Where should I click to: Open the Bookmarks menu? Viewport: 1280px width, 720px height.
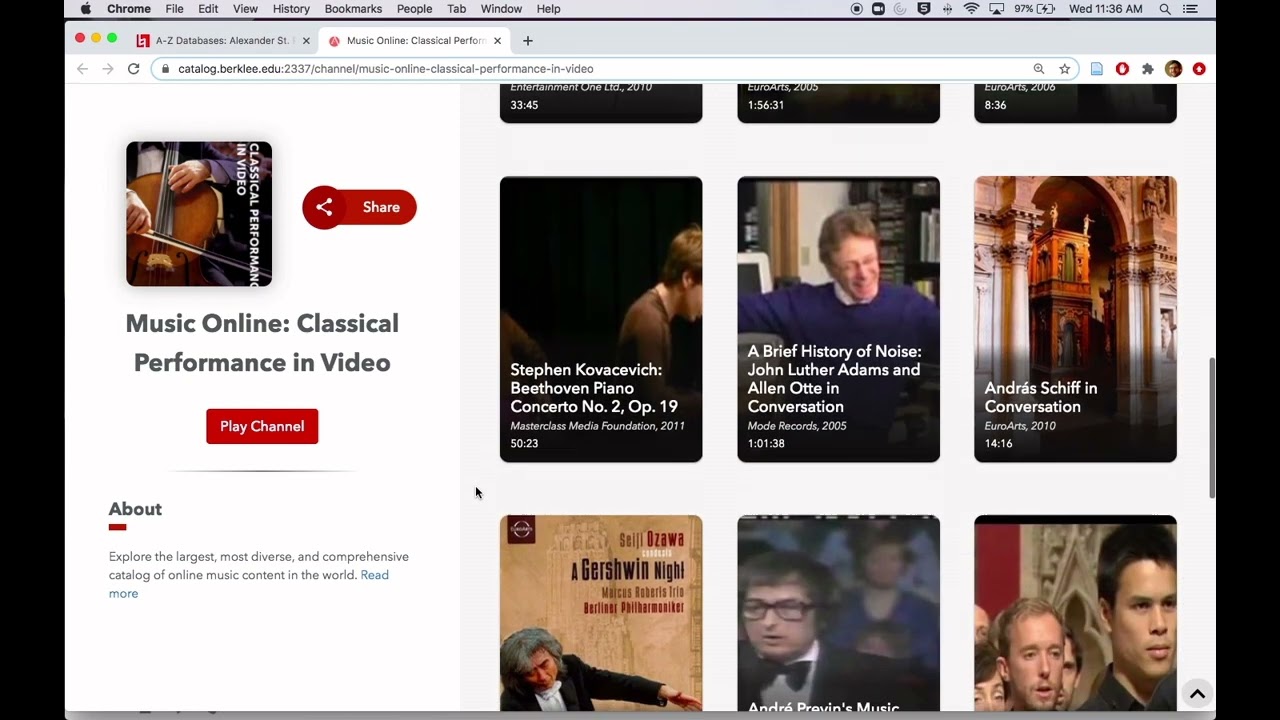click(353, 9)
